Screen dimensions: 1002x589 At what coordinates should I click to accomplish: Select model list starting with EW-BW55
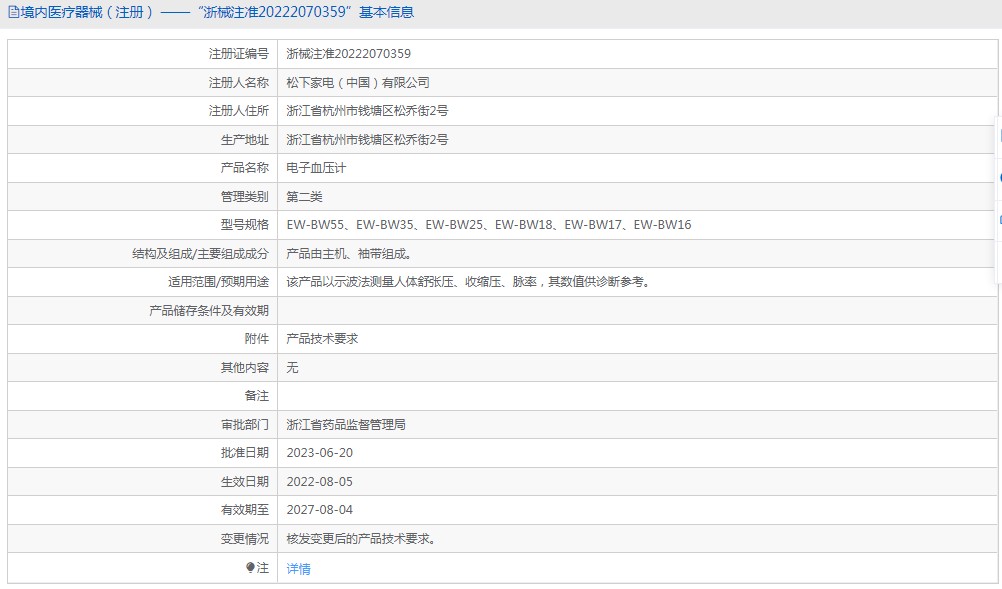tap(489, 225)
